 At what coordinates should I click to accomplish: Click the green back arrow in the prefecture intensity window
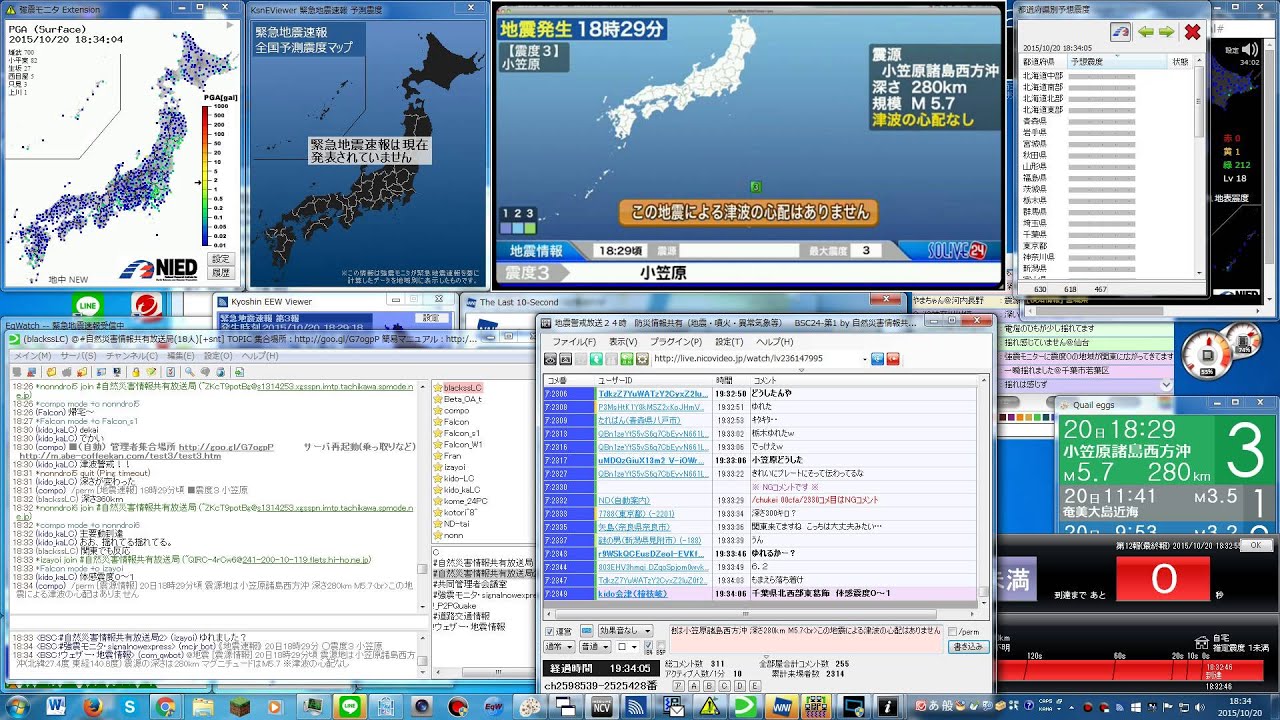tap(1146, 32)
